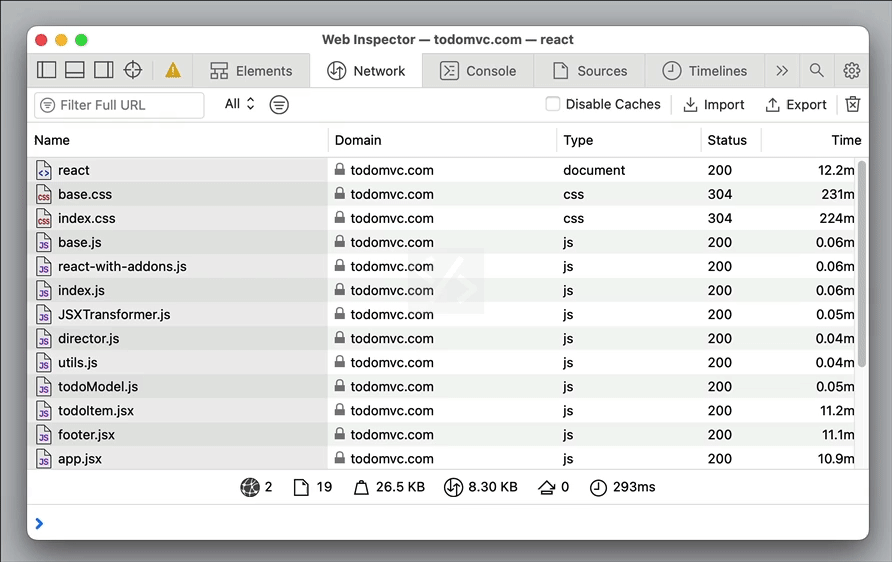
Task: Click the JS icon beside director.js
Action: point(44,338)
